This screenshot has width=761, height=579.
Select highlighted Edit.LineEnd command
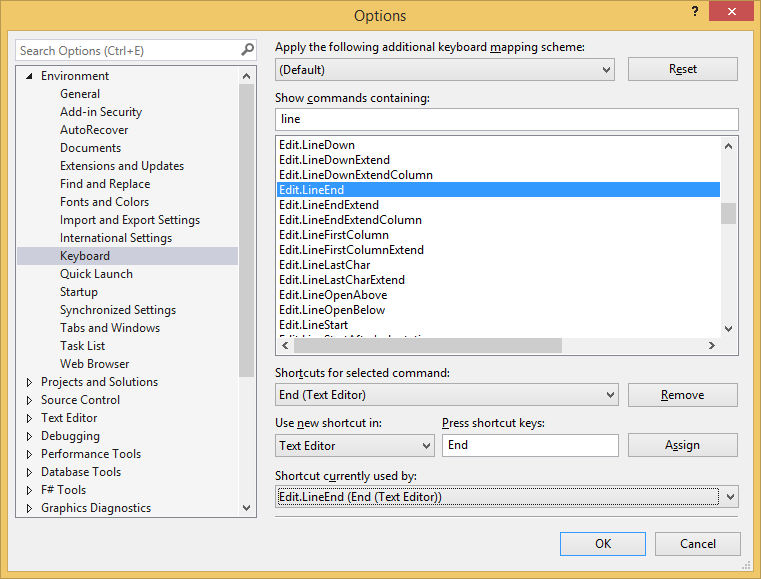pyautogui.click(x=498, y=190)
